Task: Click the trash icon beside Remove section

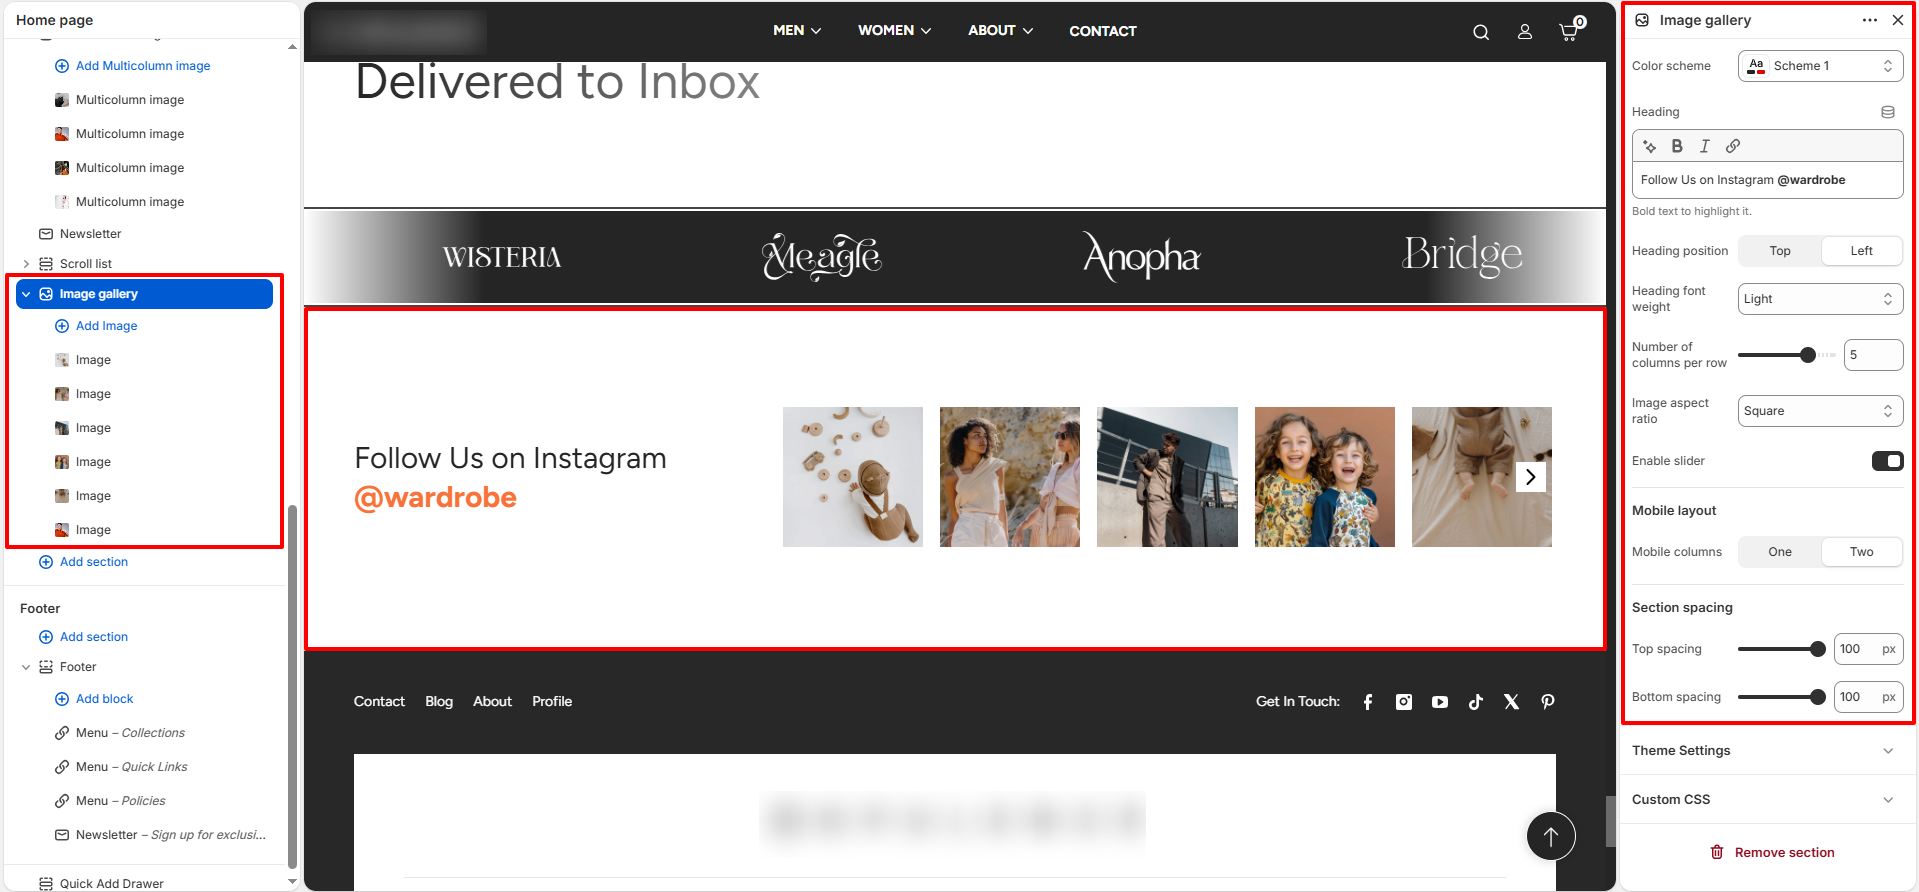Action: (1717, 852)
